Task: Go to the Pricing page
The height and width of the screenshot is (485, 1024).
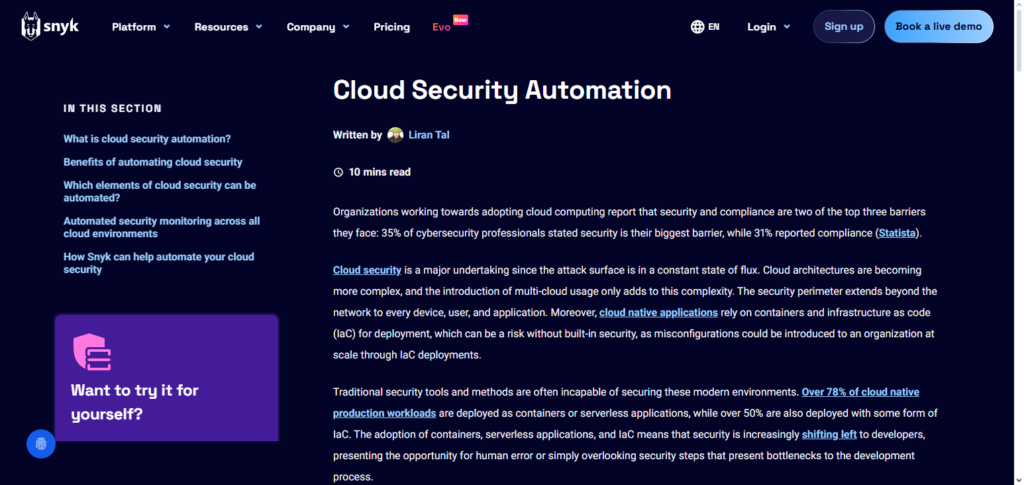Action: 392,27
